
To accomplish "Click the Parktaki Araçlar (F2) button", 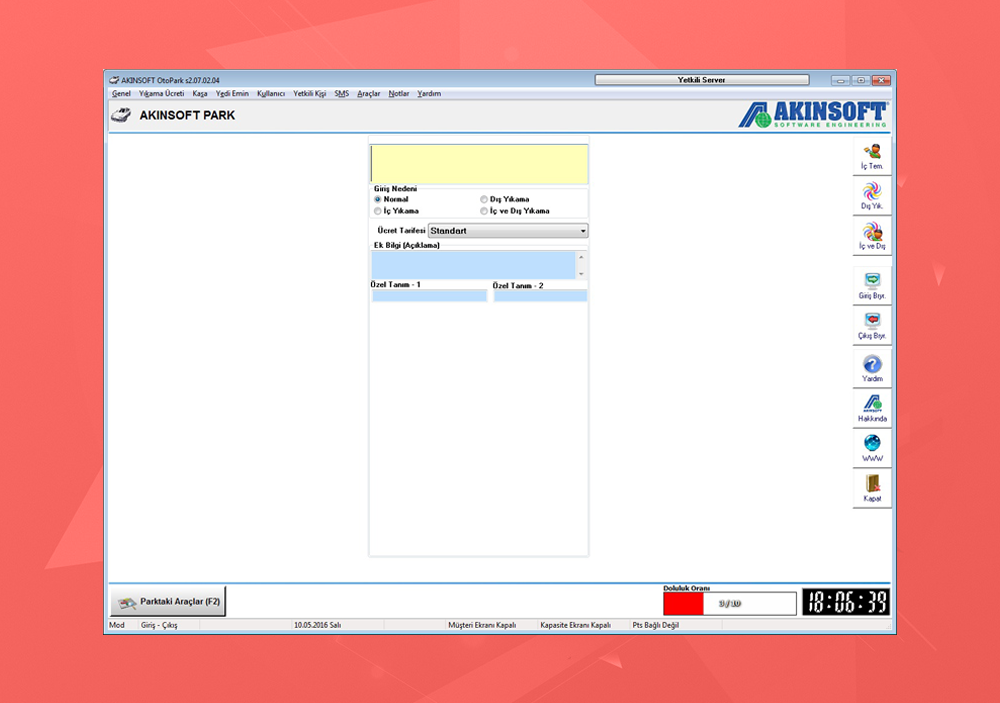I will point(168,602).
